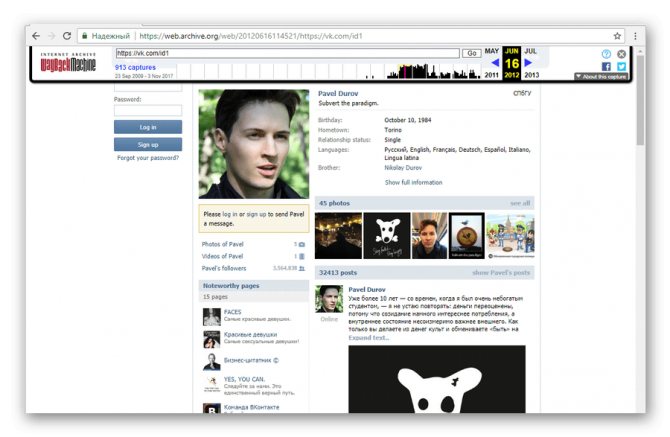This screenshot has height=437, width=670.
Task: Open the Wayback help question mark icon
Action: [x=606, y=54]
